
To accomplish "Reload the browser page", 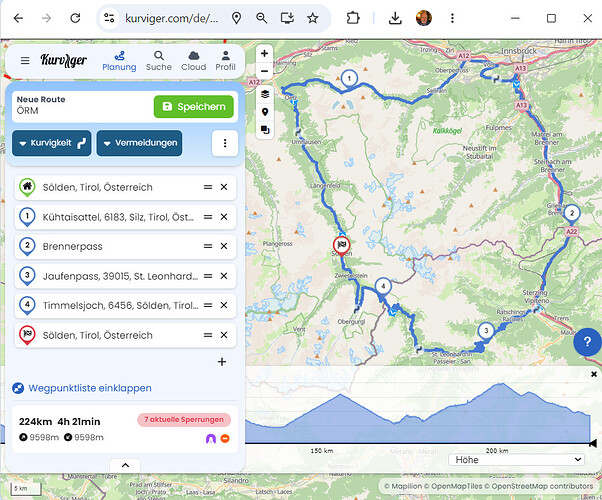I will click(75, 18).
